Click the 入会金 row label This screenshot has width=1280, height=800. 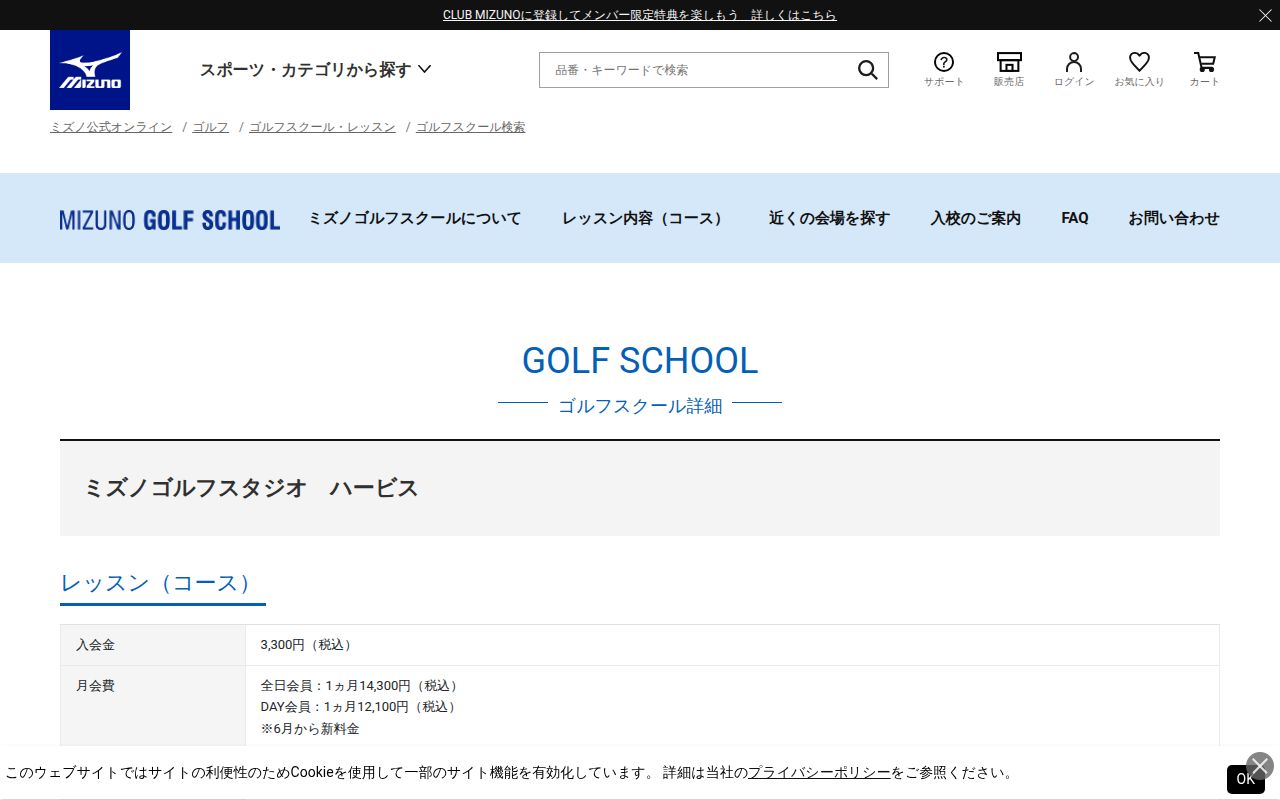tap(95, 645)
